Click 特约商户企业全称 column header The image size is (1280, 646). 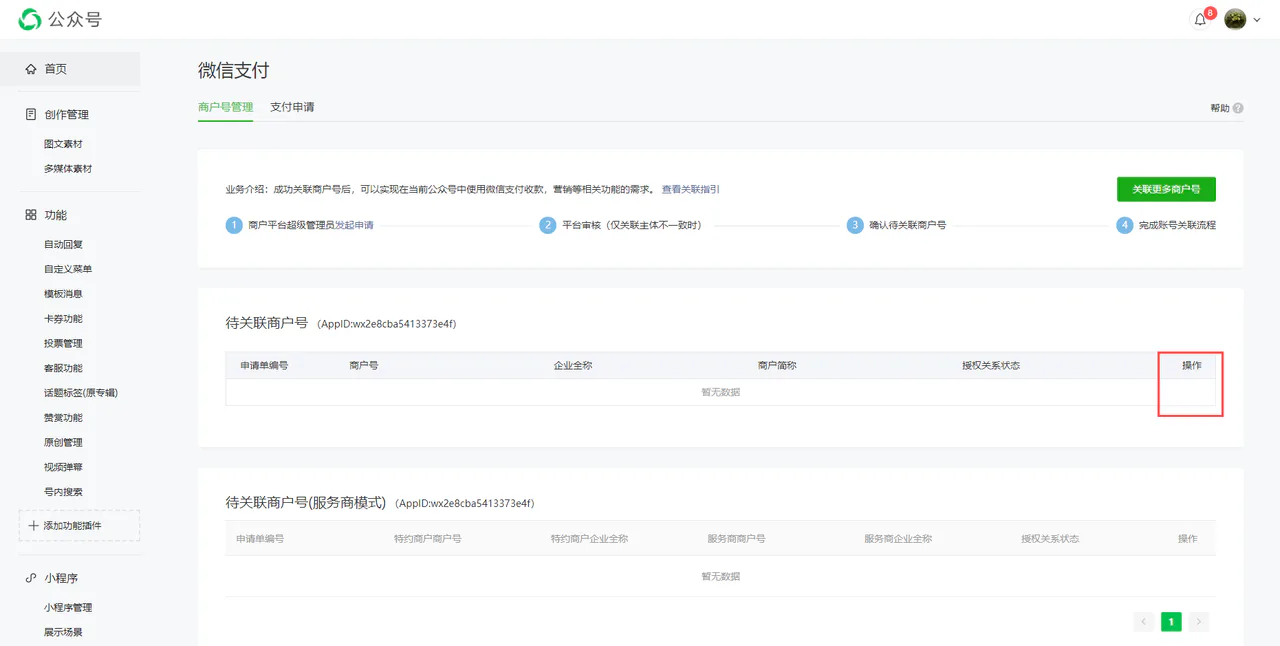(589, 538)
